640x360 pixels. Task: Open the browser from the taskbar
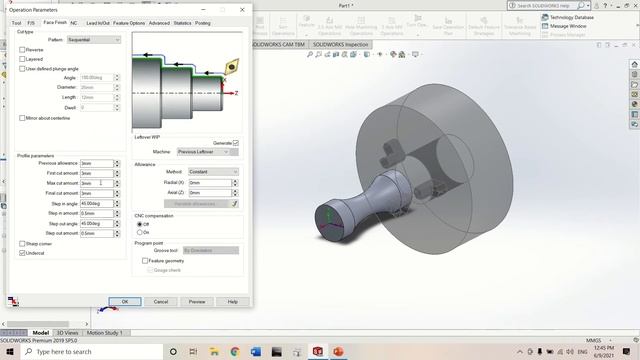click(x=235, y=351)
